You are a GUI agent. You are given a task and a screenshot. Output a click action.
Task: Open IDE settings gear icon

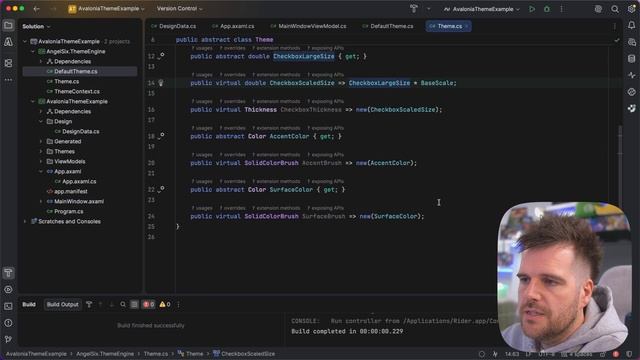[x=631, y=9]
